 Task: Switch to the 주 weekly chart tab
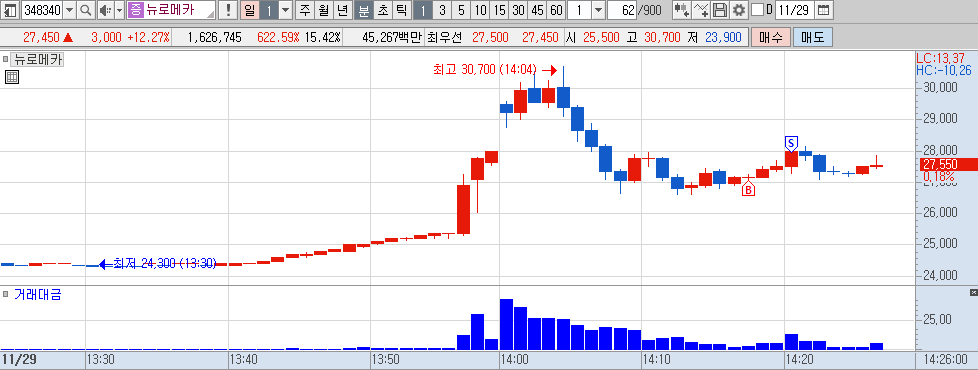[x=304, y=10]
